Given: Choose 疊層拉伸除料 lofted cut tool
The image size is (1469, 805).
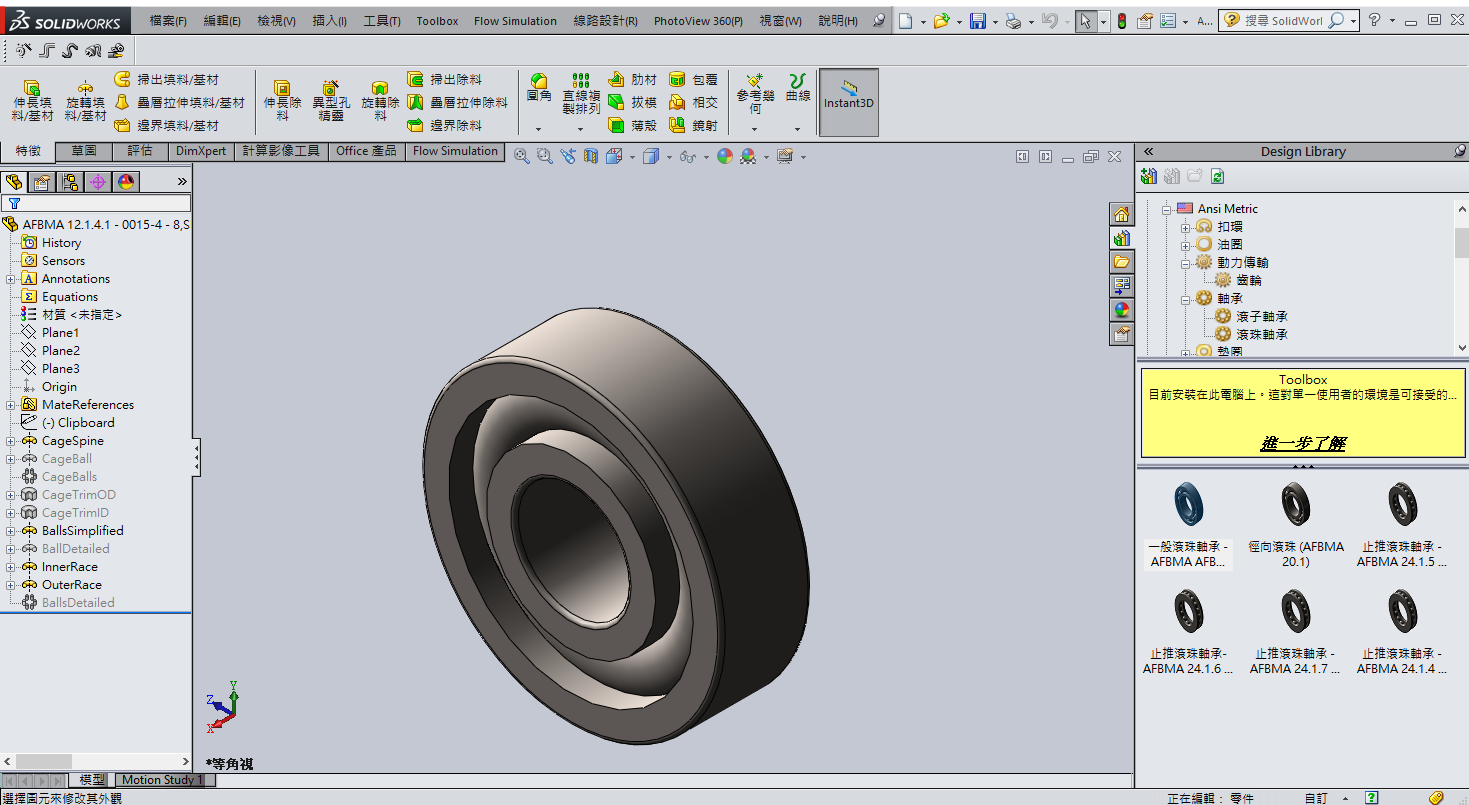Looking at the screenshot, I should tap(458, 102).
